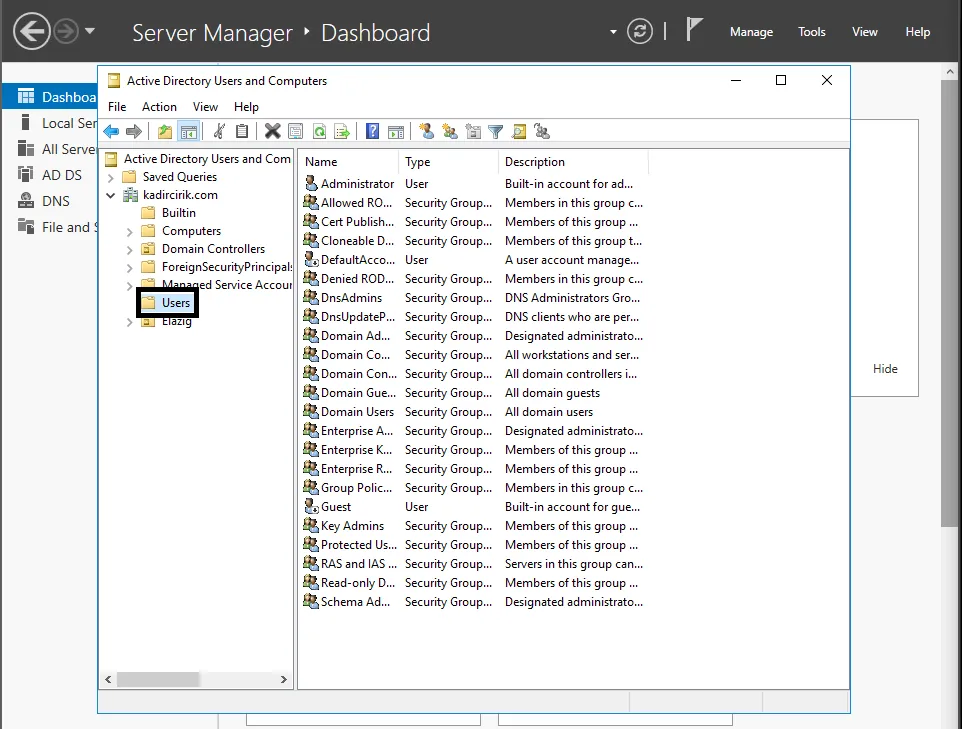The height and width of the screenshot is (729, 962).
Task: Select Local Server in sidebar
Action: pos(50,123)
